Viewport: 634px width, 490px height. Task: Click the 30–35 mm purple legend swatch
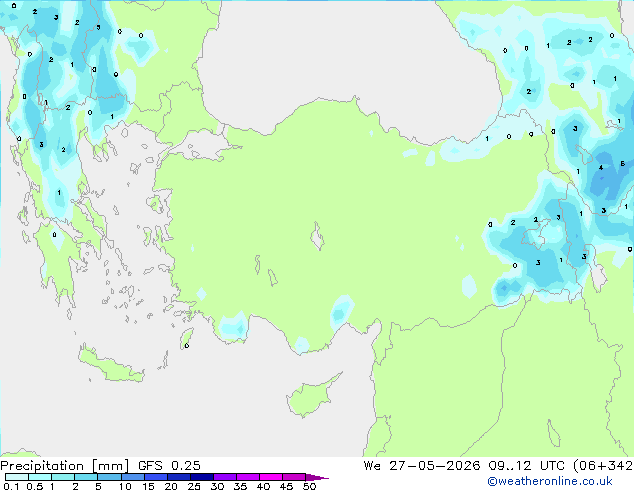(225, 477)
